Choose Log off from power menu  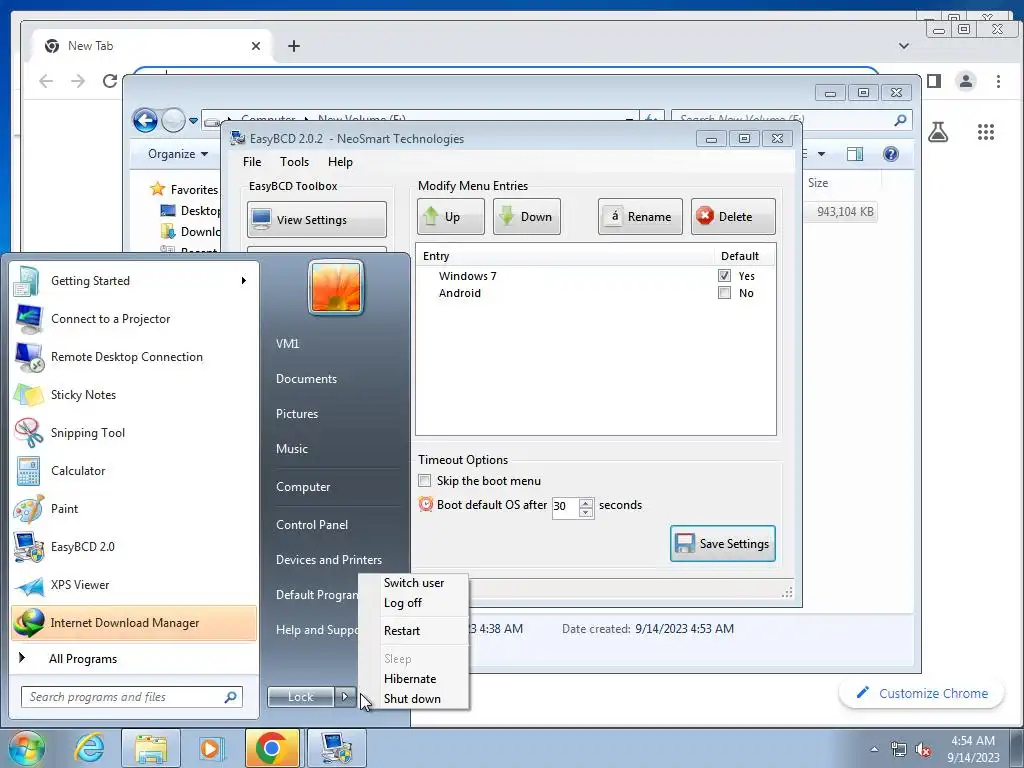414,603
